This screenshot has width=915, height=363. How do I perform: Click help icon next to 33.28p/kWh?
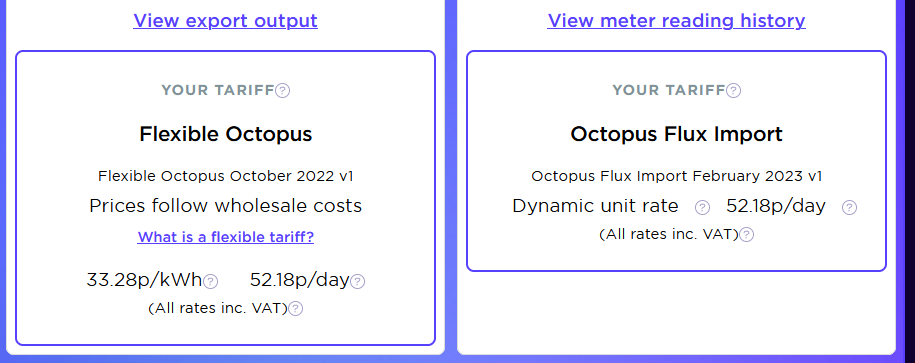click(x=211, y=282)
